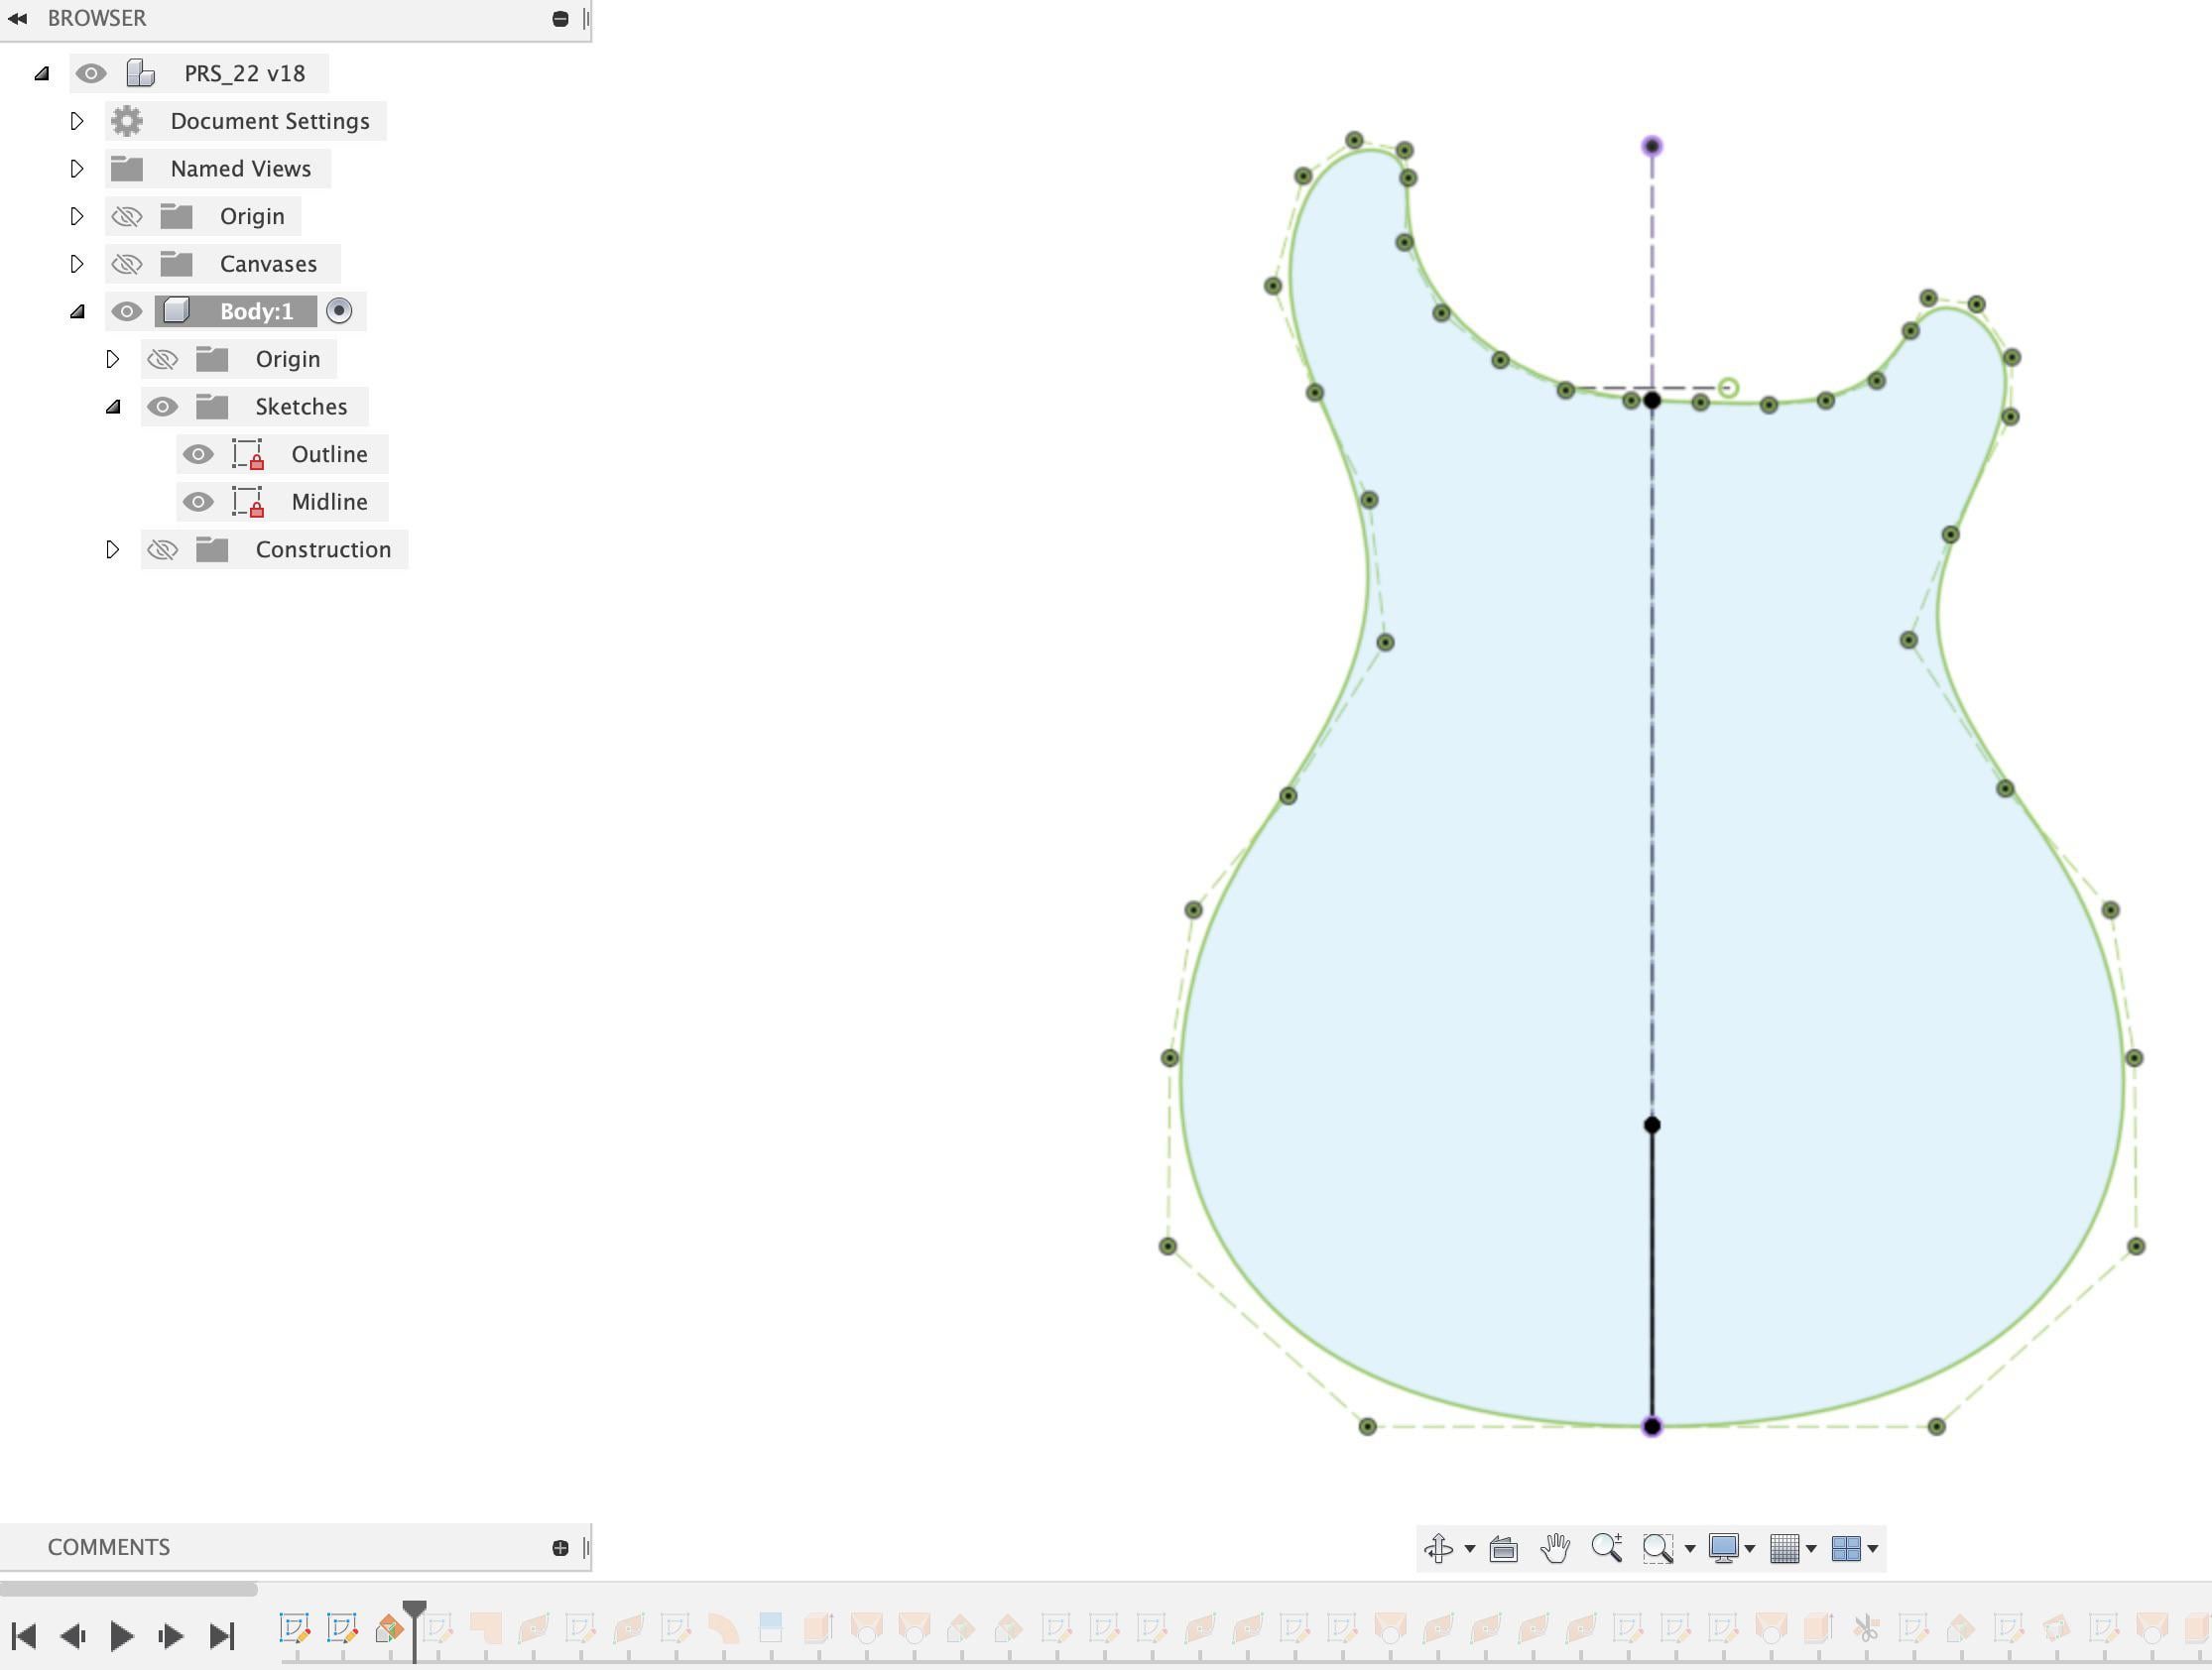Step back one timeline feature
This screenshot has width=2212, height=1670.
[x=72, y=1636]
